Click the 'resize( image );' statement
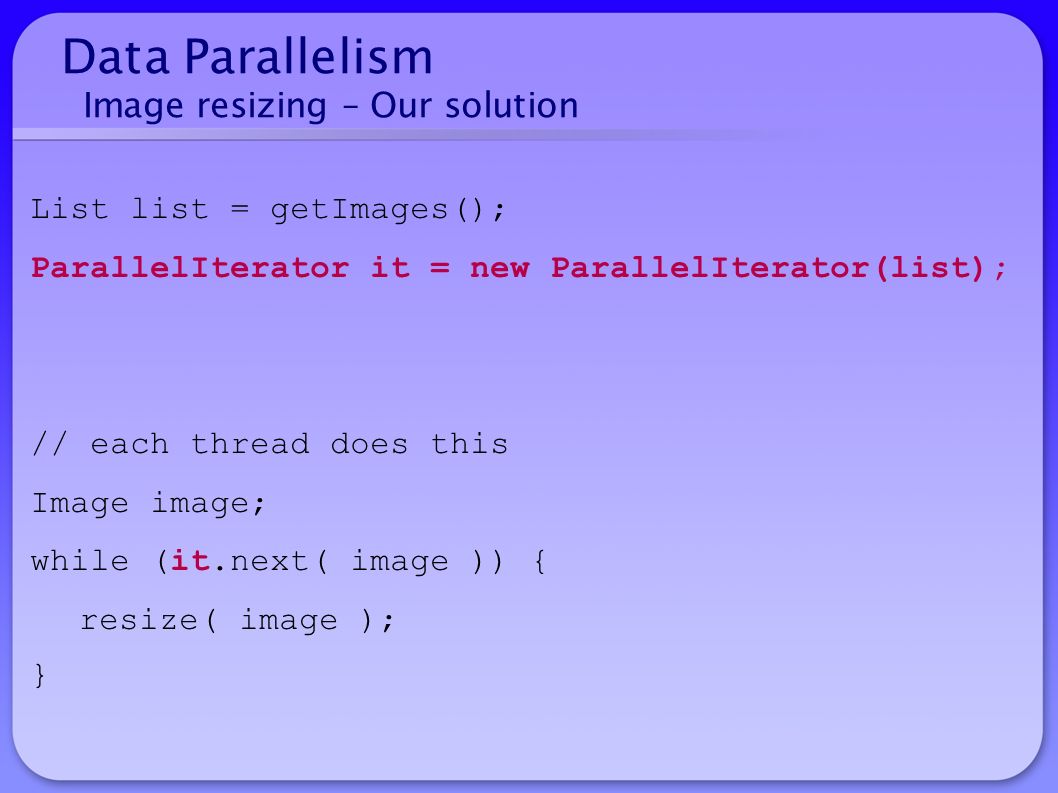 [x=237, y=621]
